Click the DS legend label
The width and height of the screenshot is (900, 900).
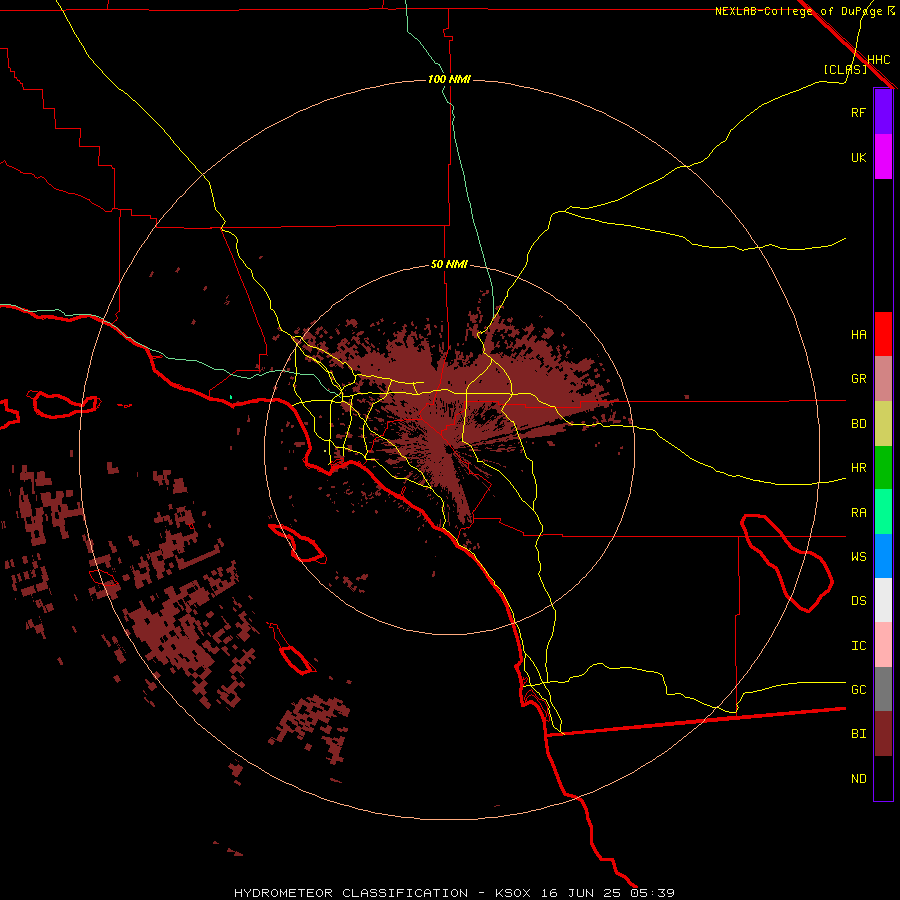click(858, 601)
